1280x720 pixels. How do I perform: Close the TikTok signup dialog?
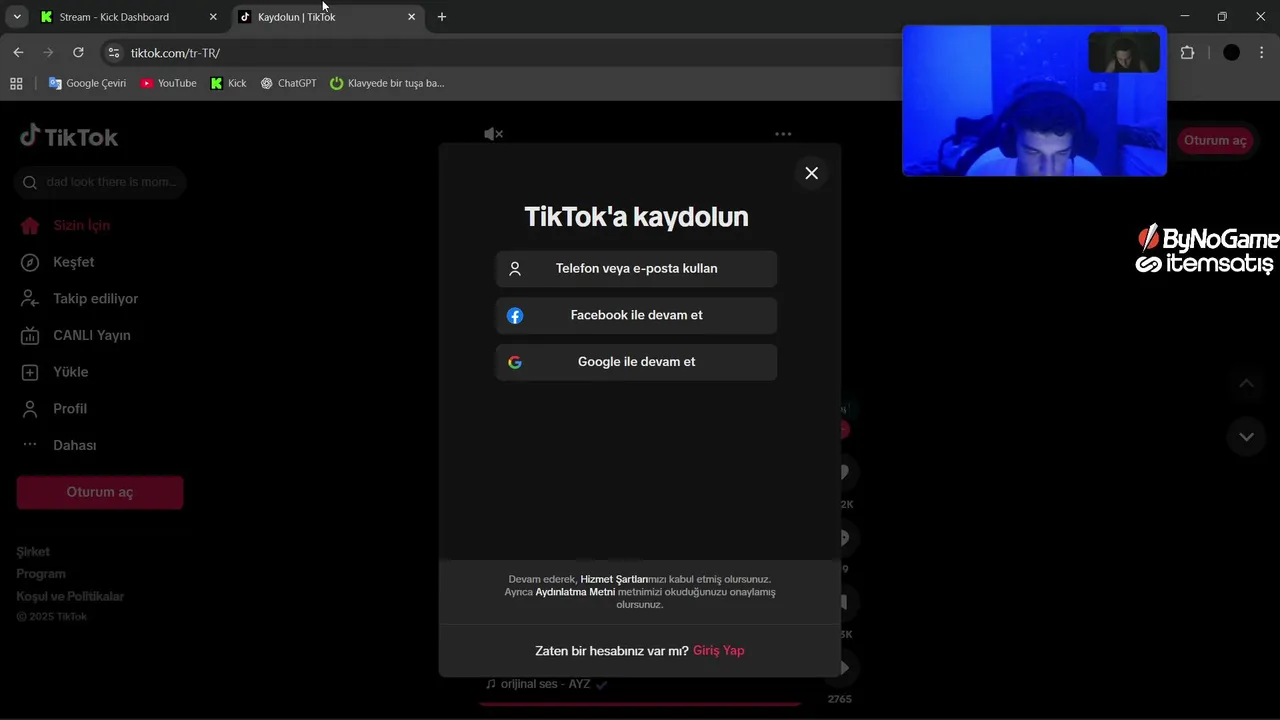point(811,173)
